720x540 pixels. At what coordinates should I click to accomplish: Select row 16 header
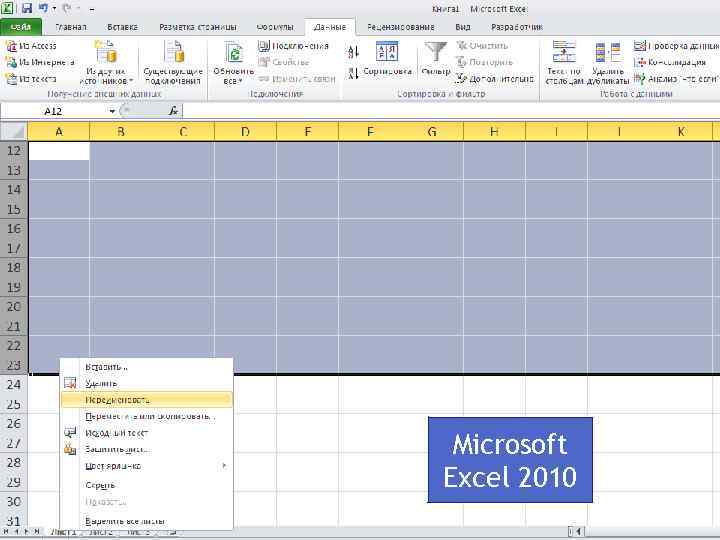coord(14,228)
